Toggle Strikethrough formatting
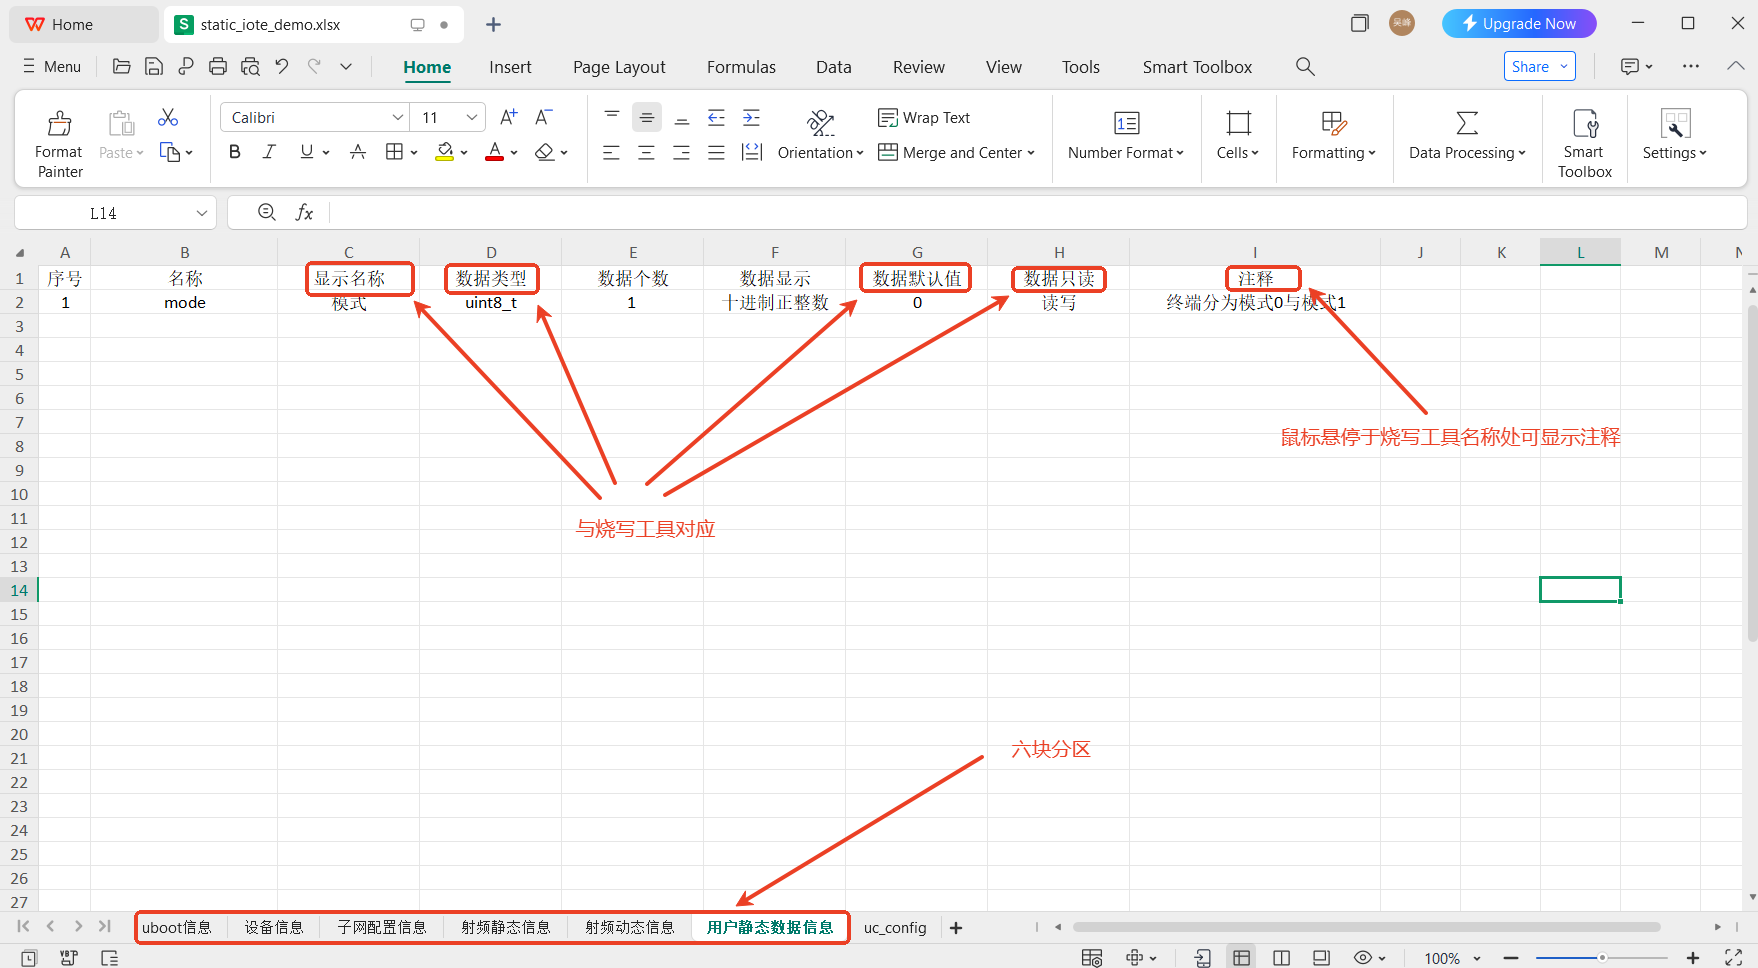This screenshot has width=1758, height=968. click(x=357, y=152)
